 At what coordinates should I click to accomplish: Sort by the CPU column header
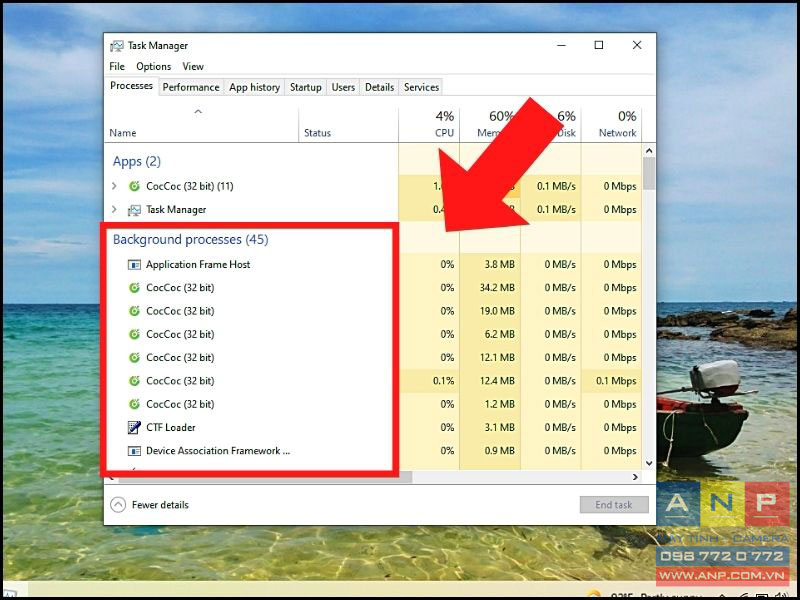(429, 125)
